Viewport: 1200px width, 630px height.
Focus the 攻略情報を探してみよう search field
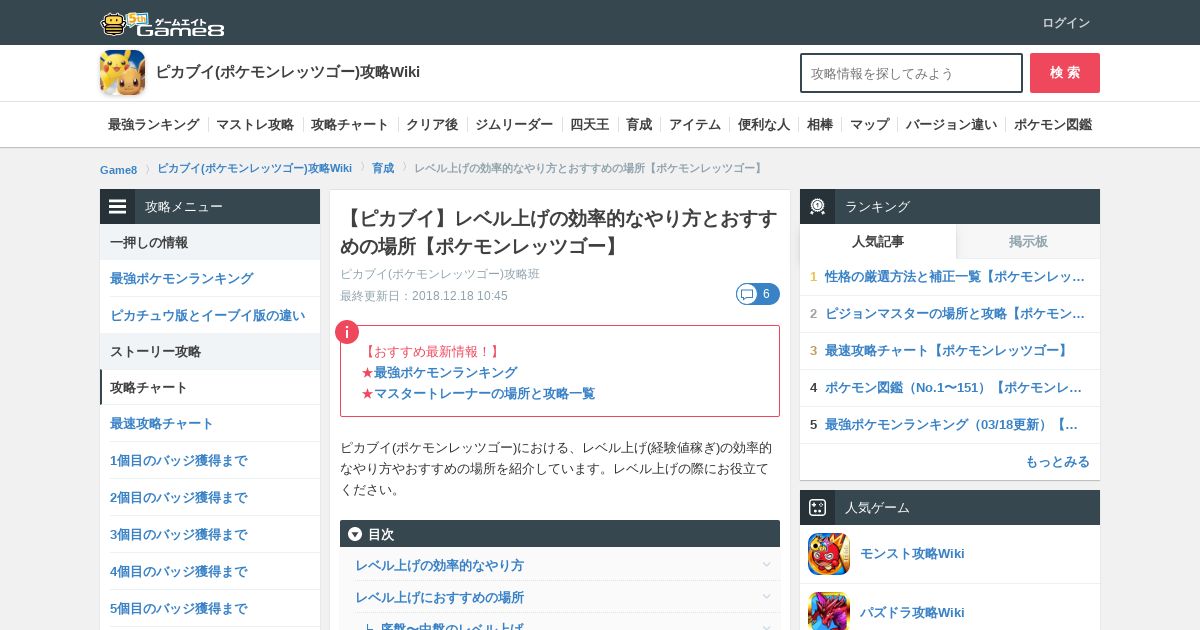click(x=911, y=73)
